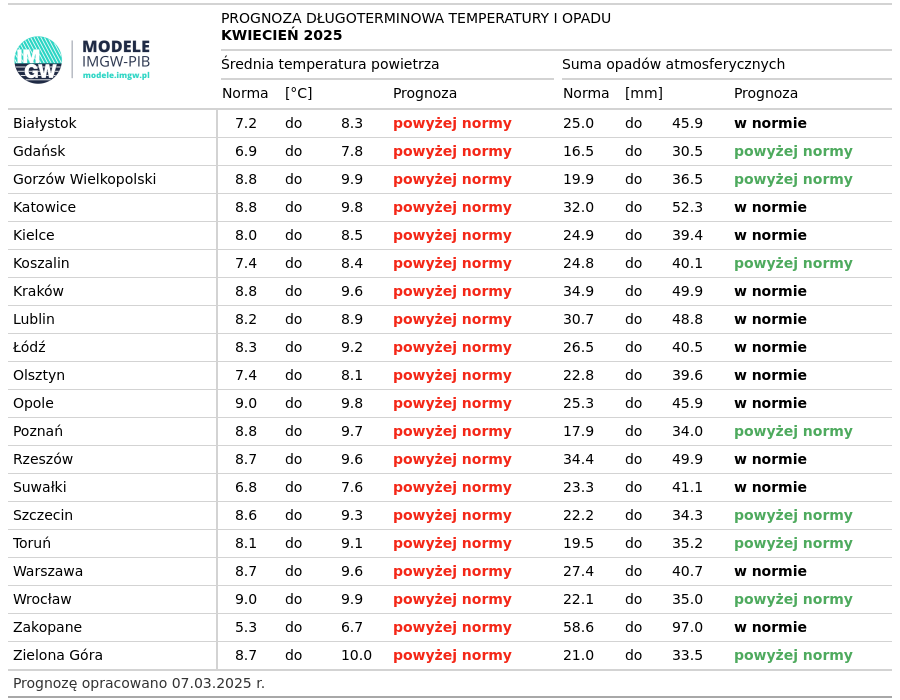Click the Średnia temperatura powietrza header
Viewport: 900px width, 700px height.
[330, 64]
